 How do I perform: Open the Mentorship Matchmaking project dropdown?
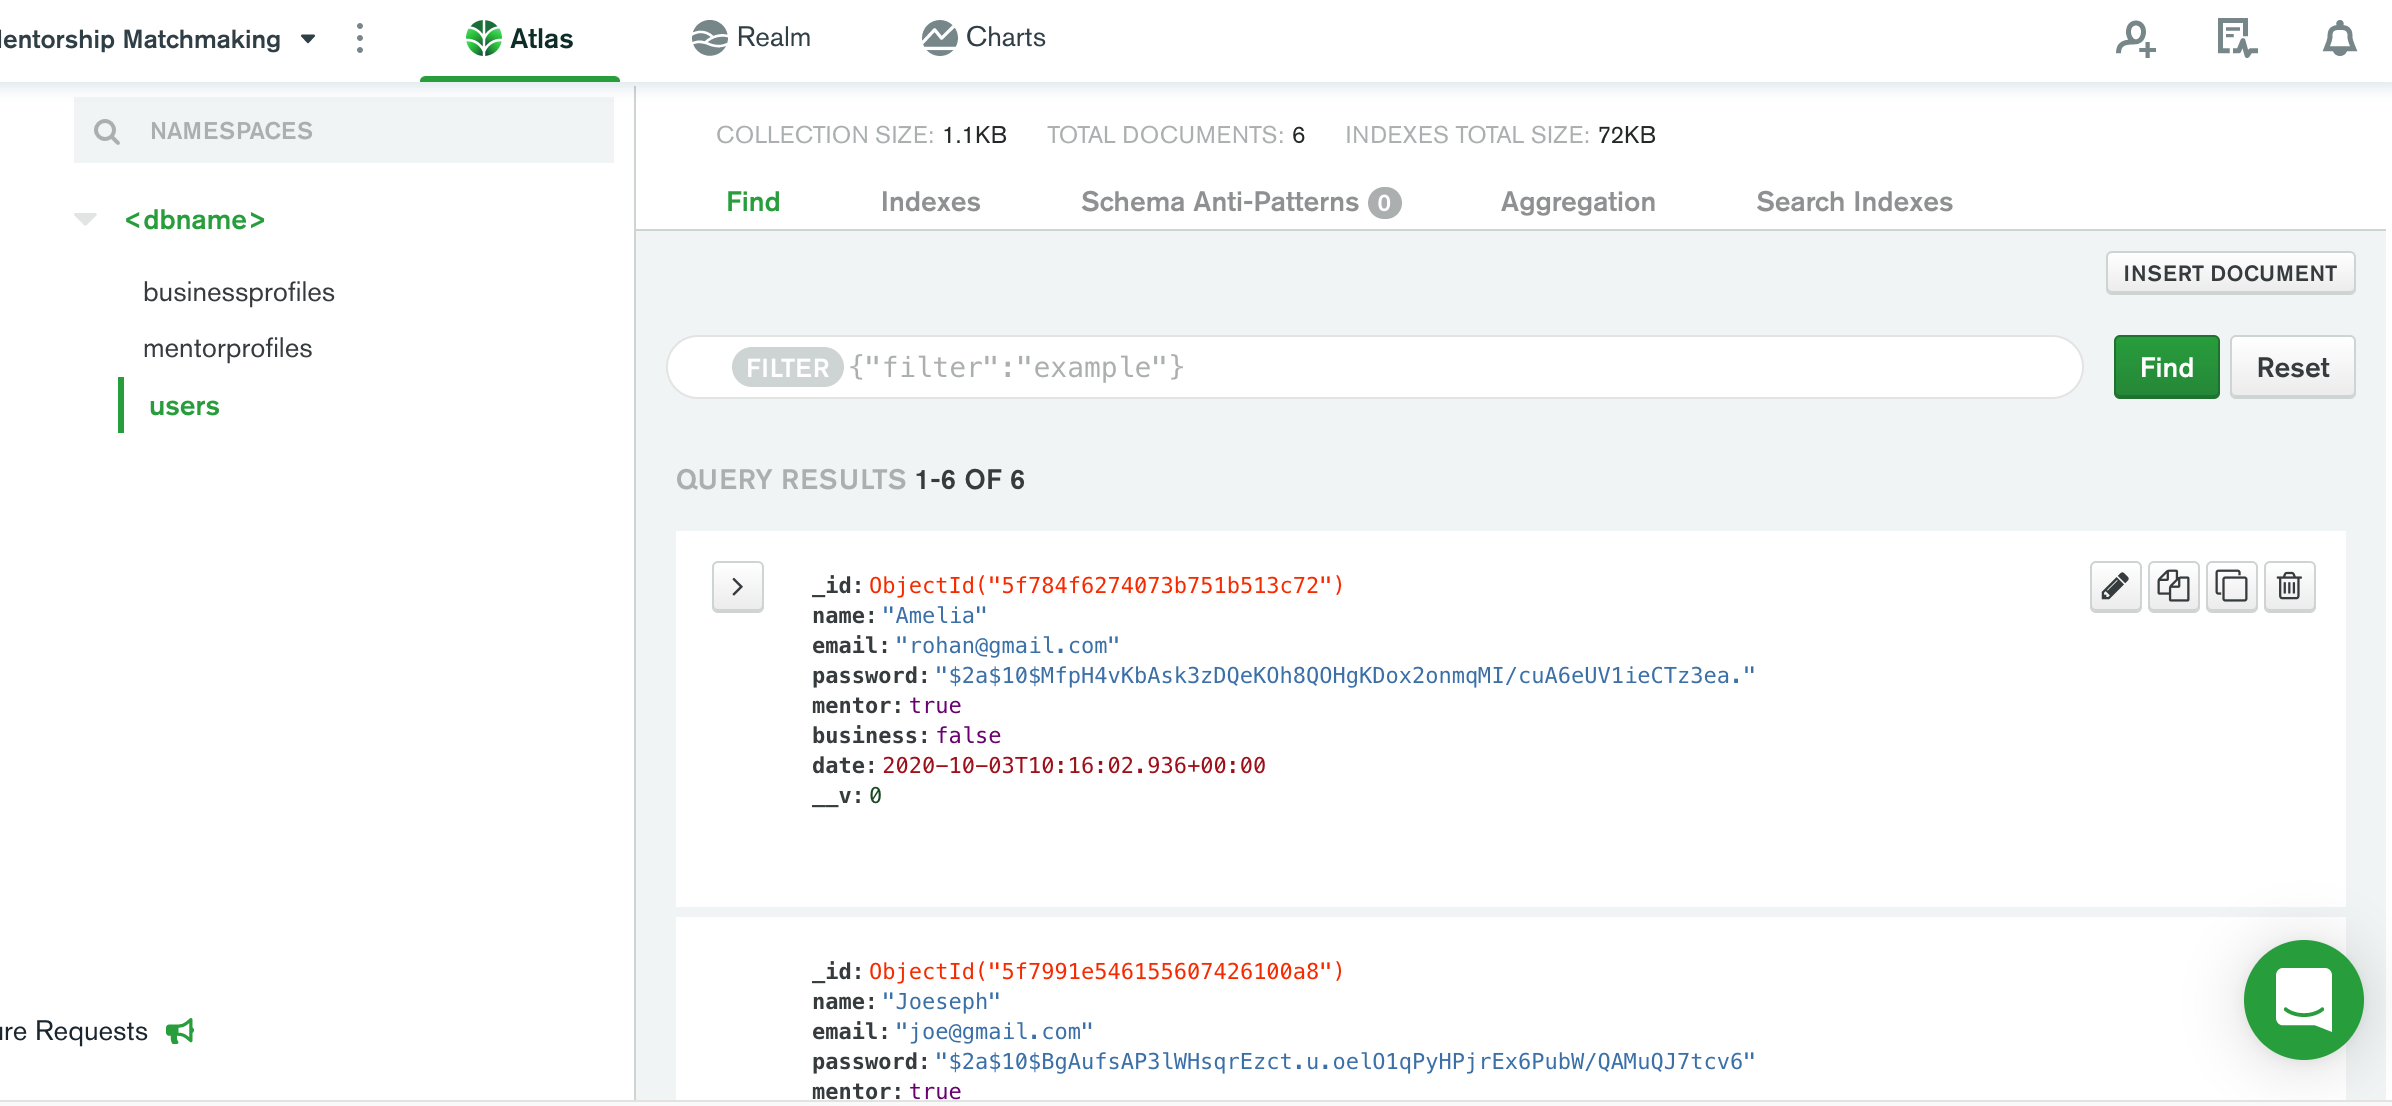308,40
